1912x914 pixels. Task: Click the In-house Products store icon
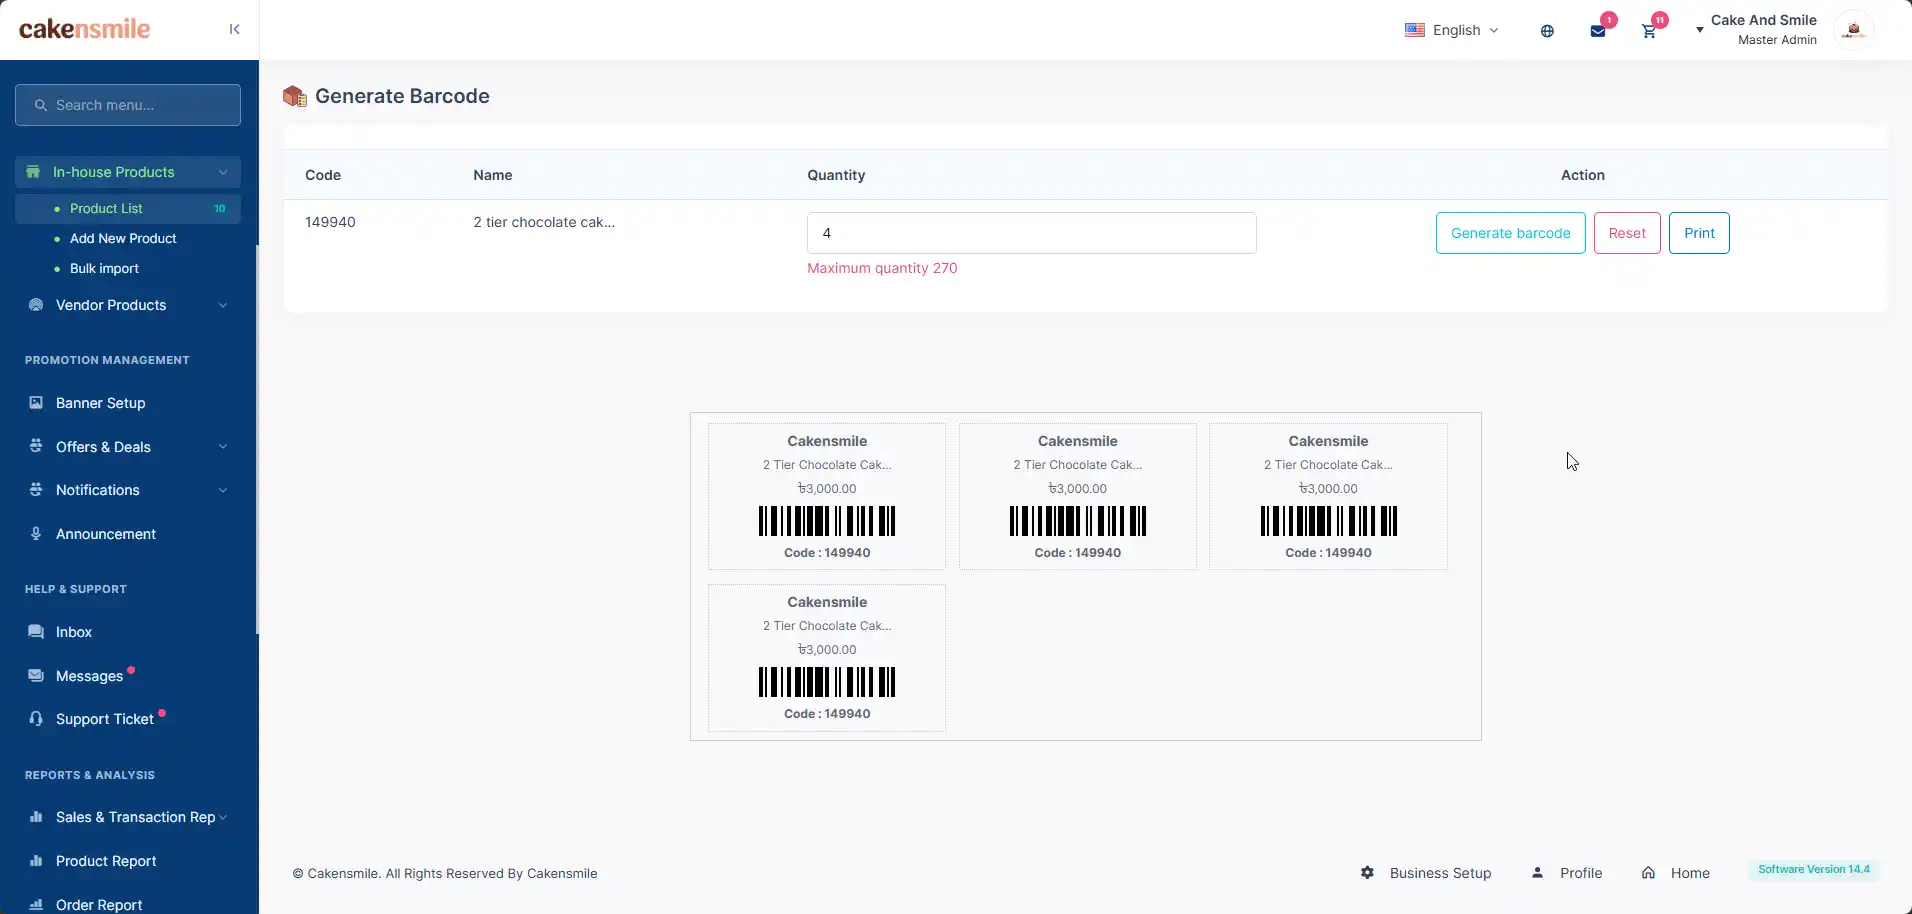[33, 172]
